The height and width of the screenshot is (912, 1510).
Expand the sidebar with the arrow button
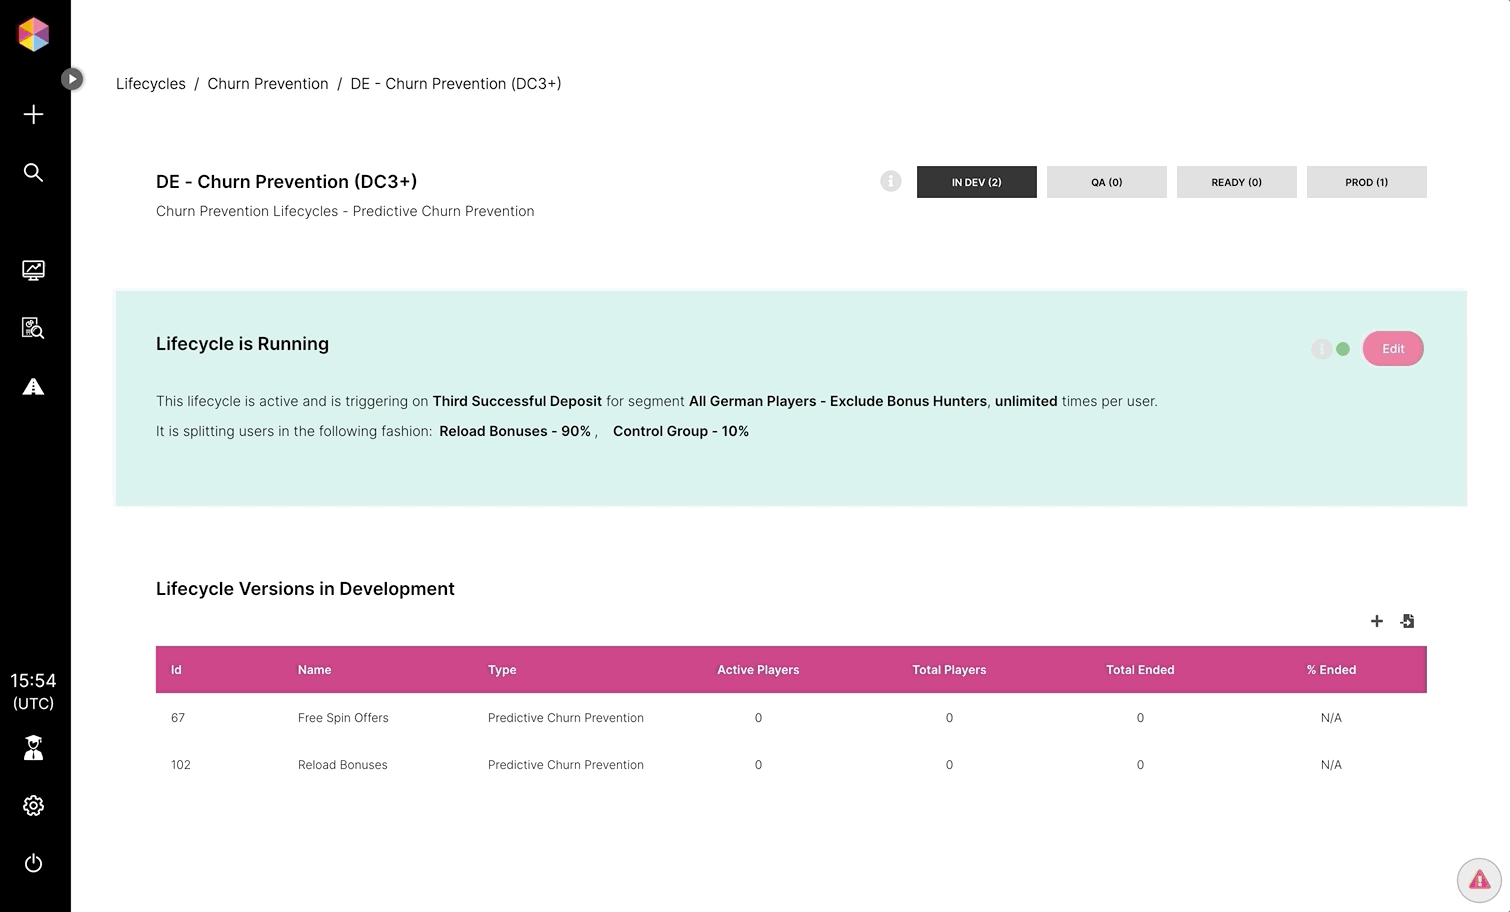(72, 79)
